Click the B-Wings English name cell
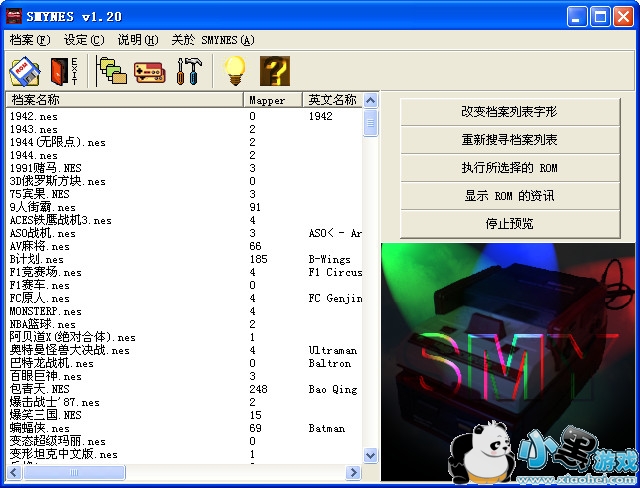Viewport: 640px width, 488px height. click(330, 260)
